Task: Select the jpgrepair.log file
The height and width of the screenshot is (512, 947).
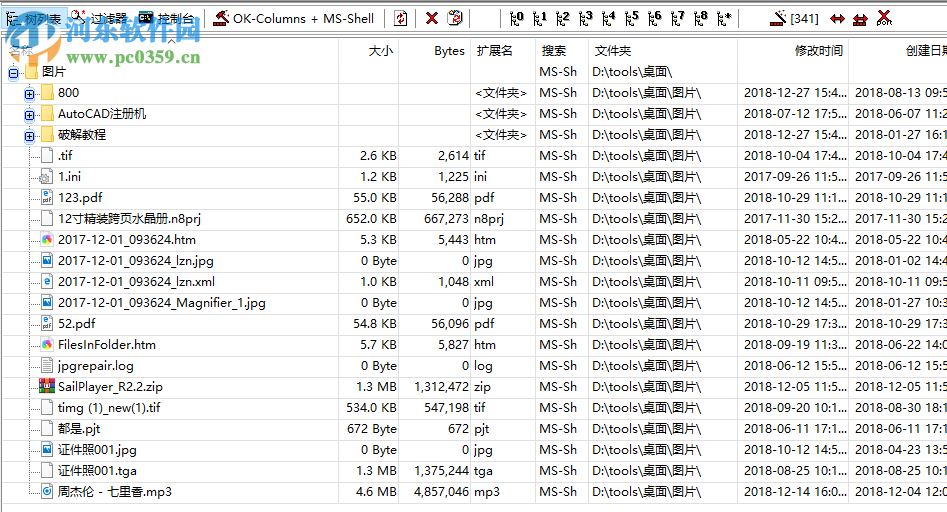Action: (95, 366)
